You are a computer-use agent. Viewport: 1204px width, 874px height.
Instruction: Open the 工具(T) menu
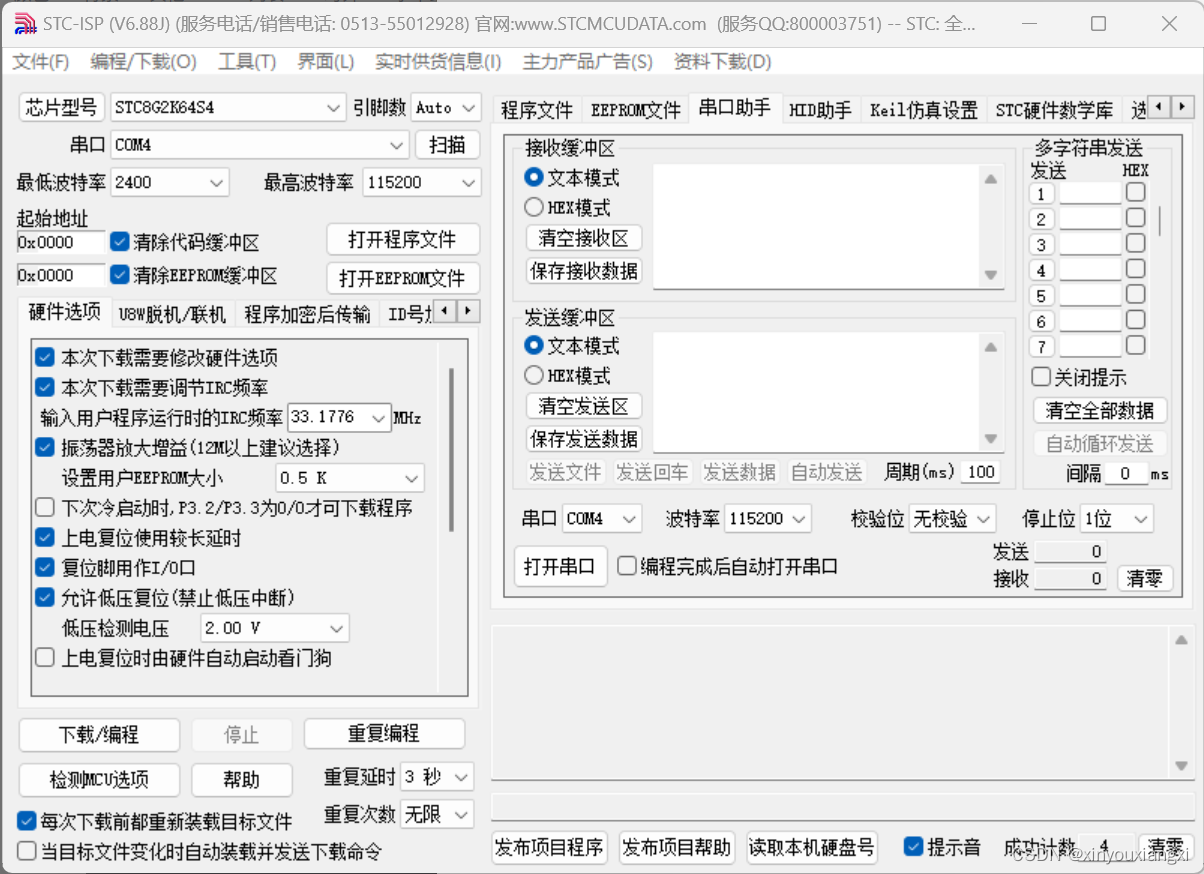coord(246,61)
